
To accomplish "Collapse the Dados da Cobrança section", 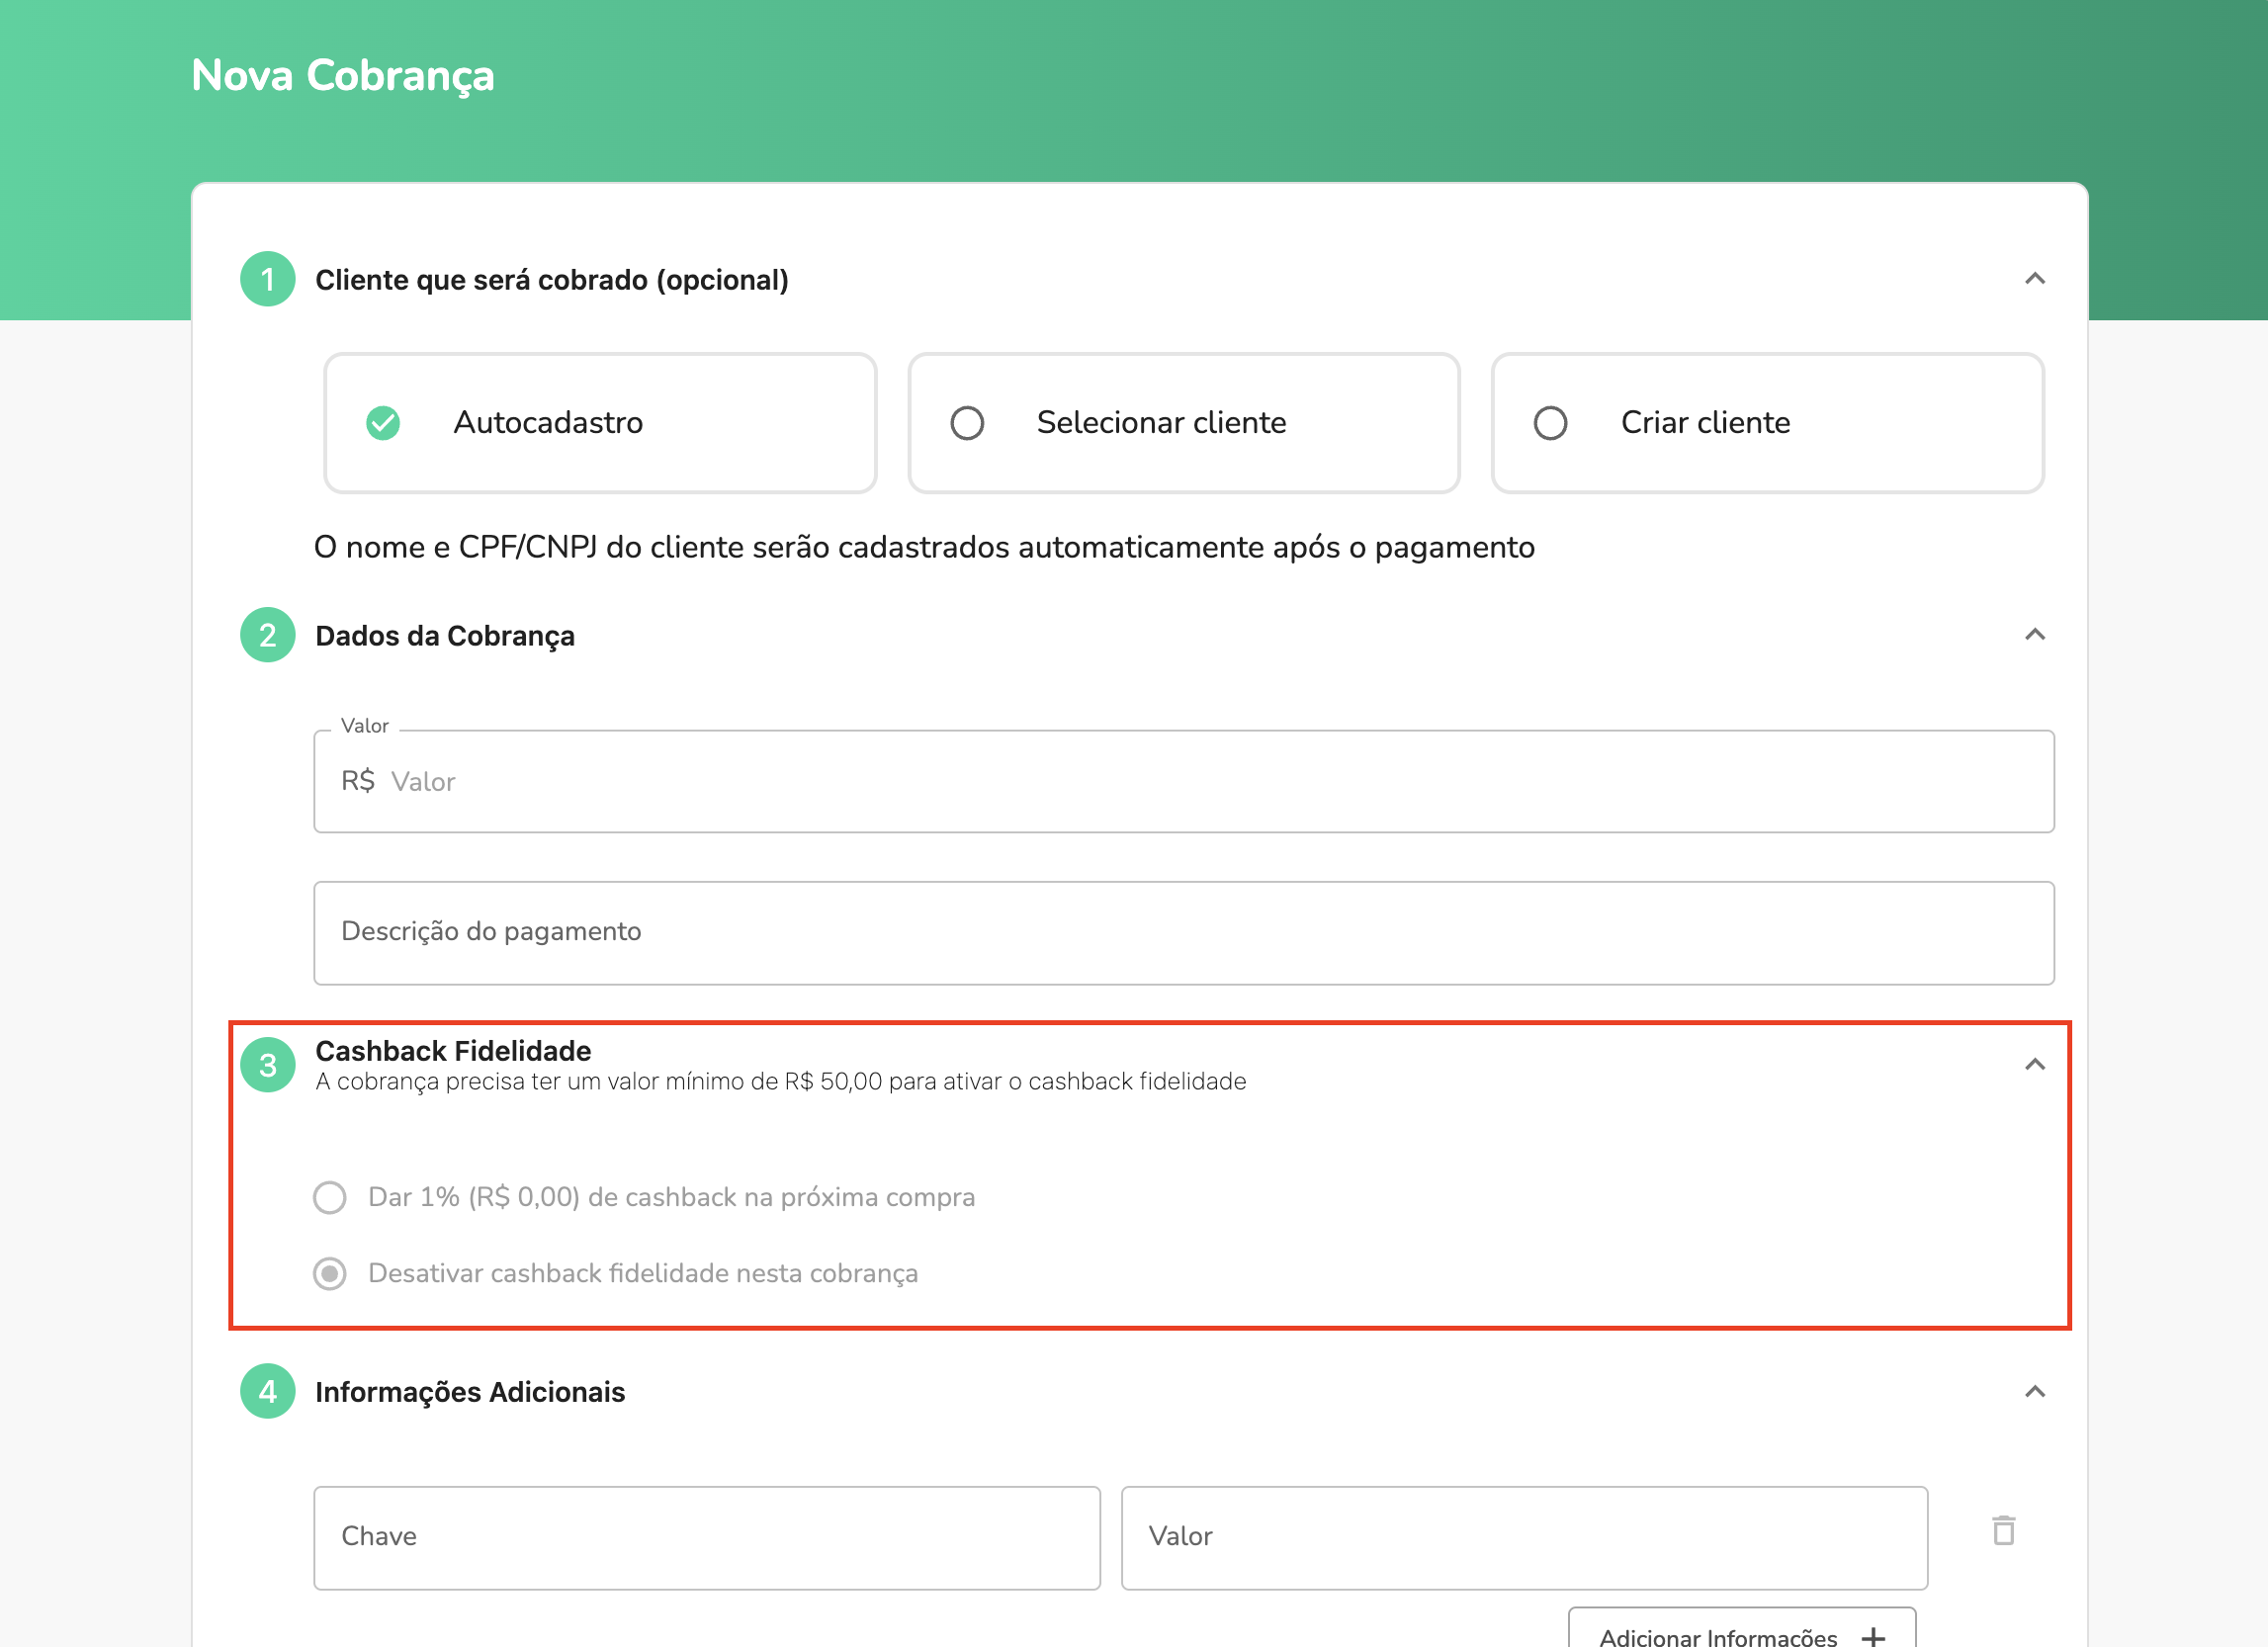I will click(x=2036, y=636).
